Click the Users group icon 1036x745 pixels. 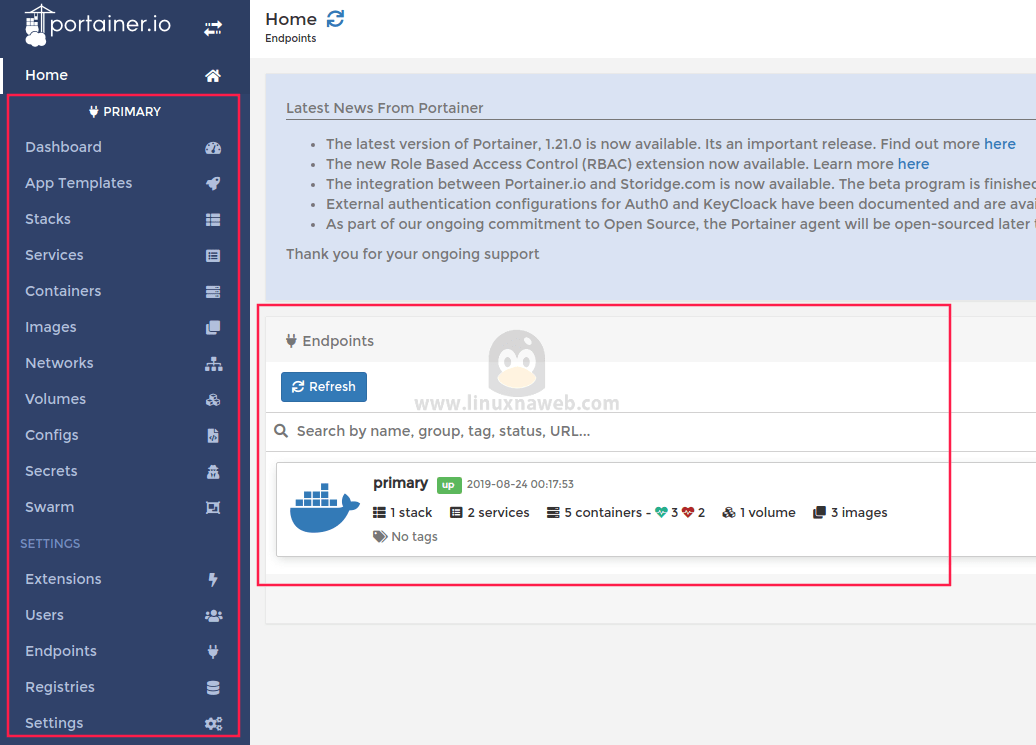pyautogui.click(x=213, y=616)
